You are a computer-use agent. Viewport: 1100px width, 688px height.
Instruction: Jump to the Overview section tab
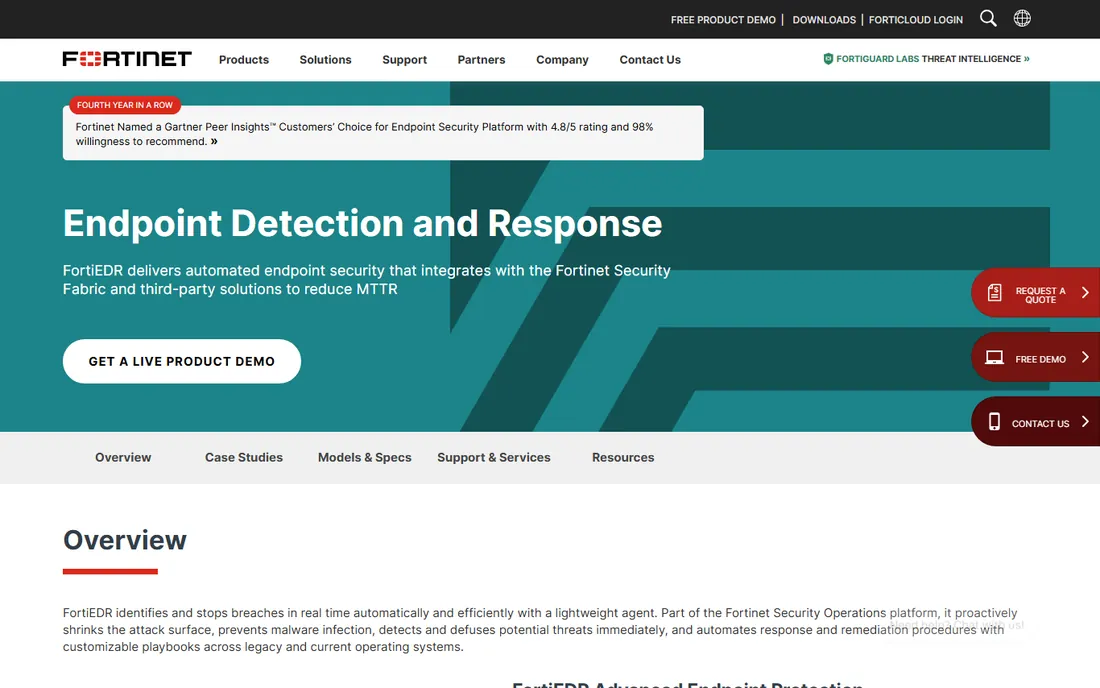(x=123, y=457)
